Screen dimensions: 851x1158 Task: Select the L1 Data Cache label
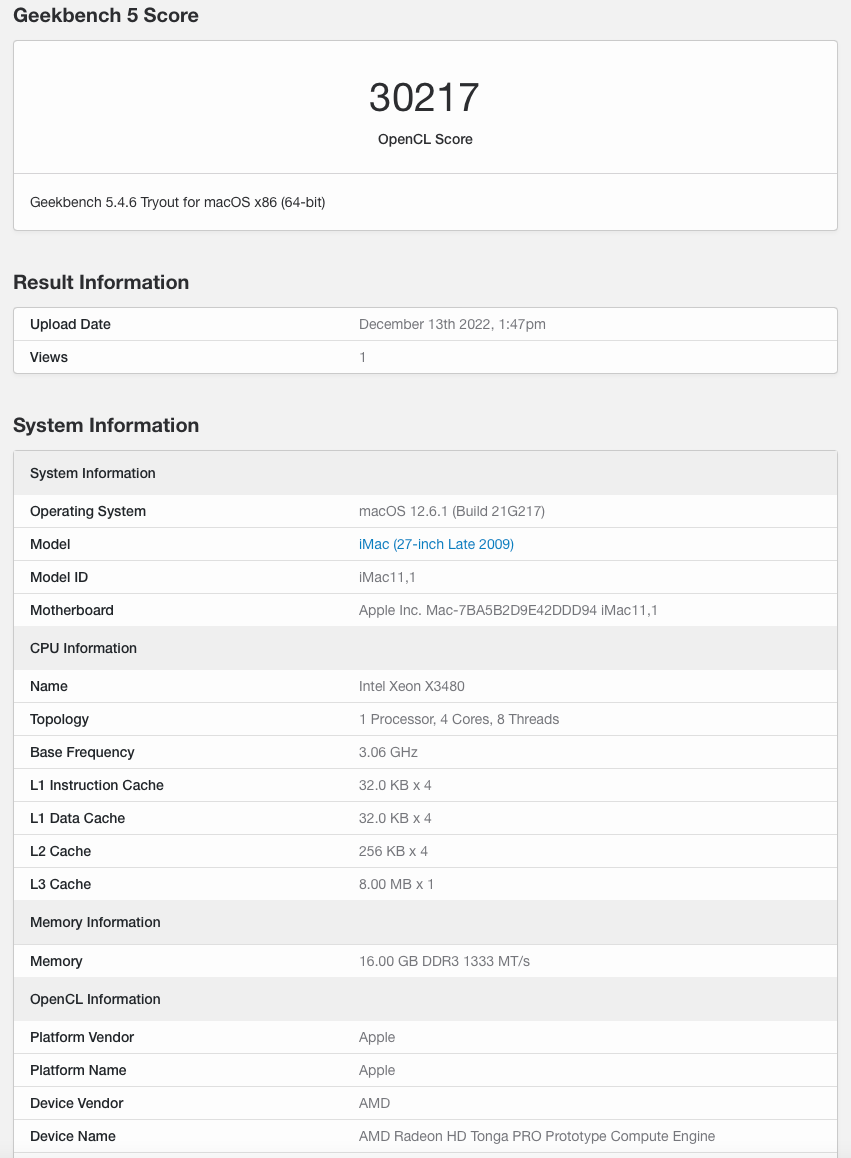[x=78, y=818]
